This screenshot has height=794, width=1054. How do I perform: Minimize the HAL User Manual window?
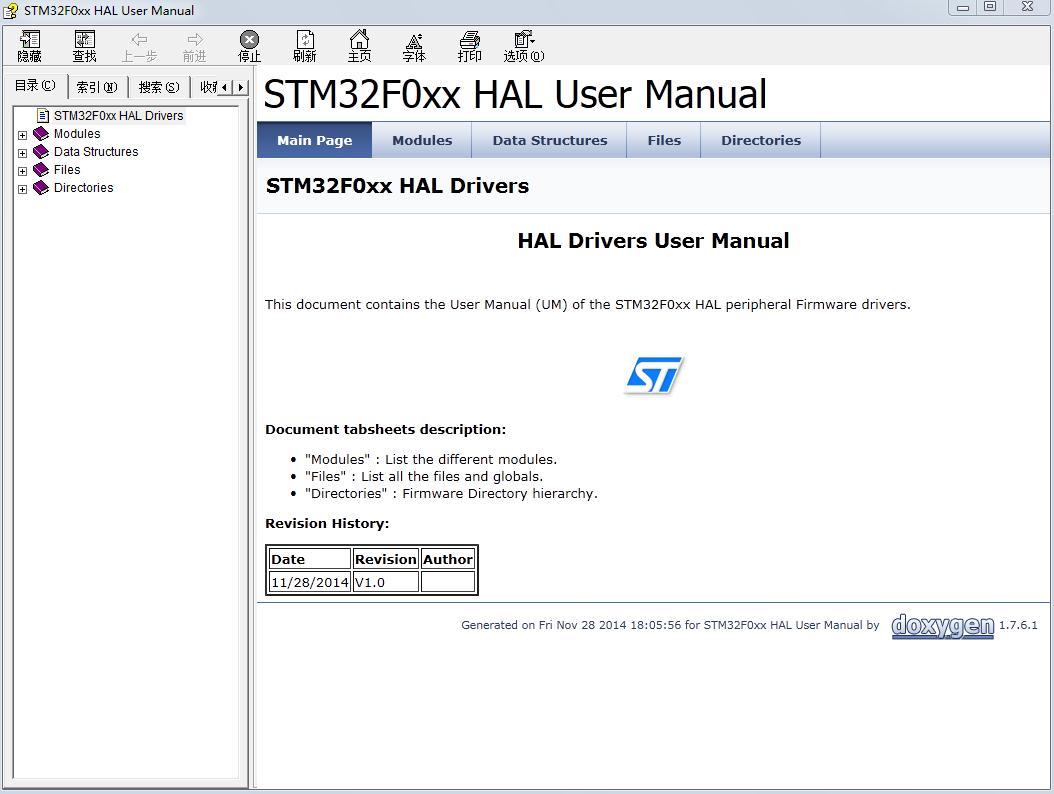coord(963,7)
